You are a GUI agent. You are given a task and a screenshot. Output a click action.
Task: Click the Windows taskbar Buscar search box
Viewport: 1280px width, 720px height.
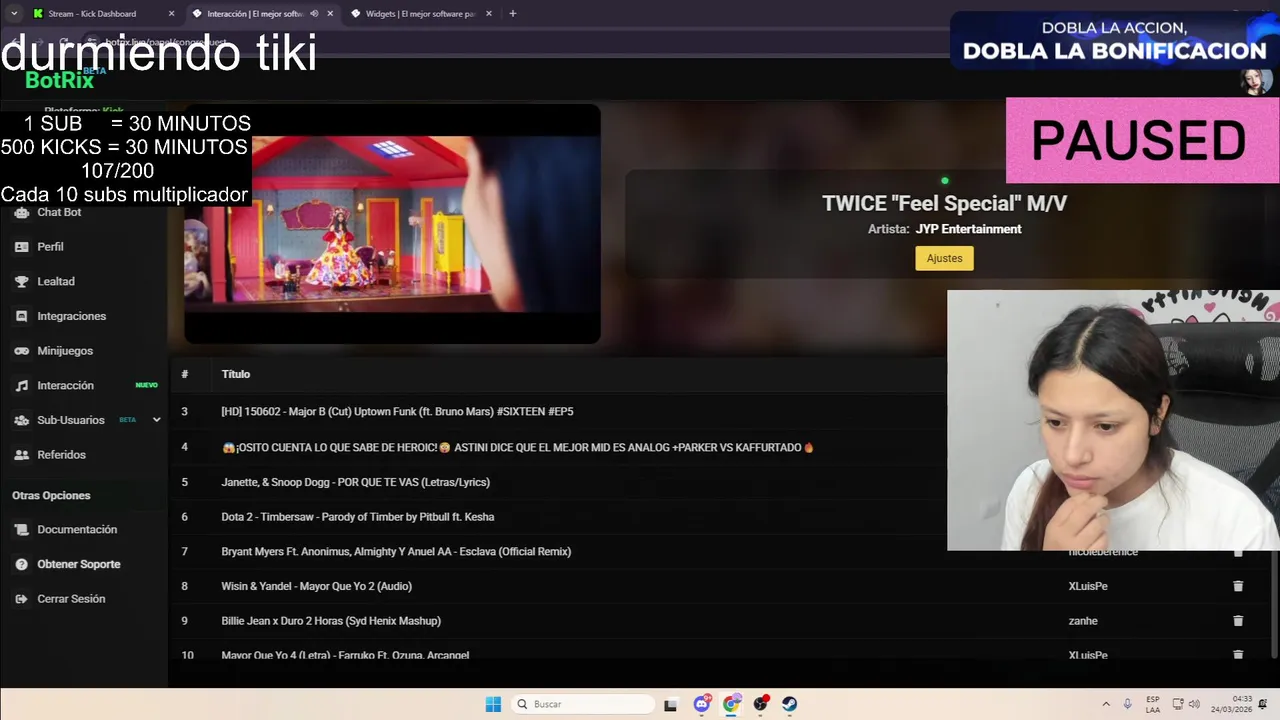click(583, 704)
